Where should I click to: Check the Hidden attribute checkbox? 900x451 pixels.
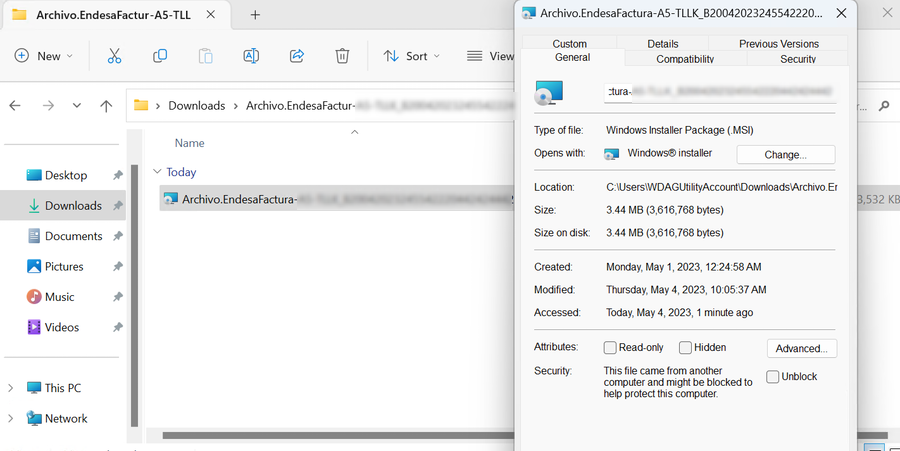685,348
